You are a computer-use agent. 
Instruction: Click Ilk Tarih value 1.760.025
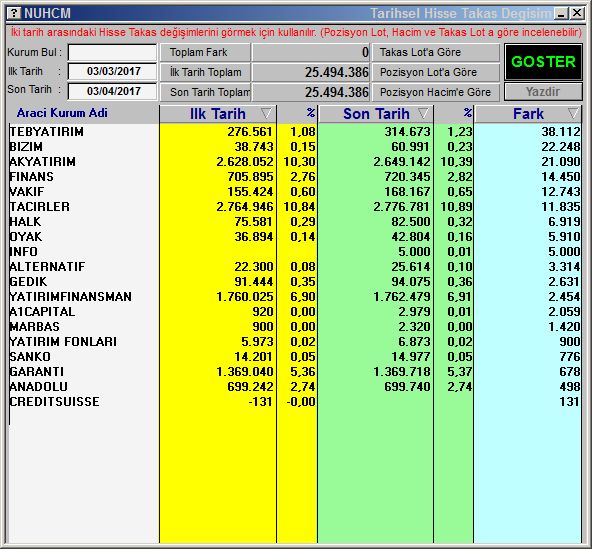[x=244, y=297]
